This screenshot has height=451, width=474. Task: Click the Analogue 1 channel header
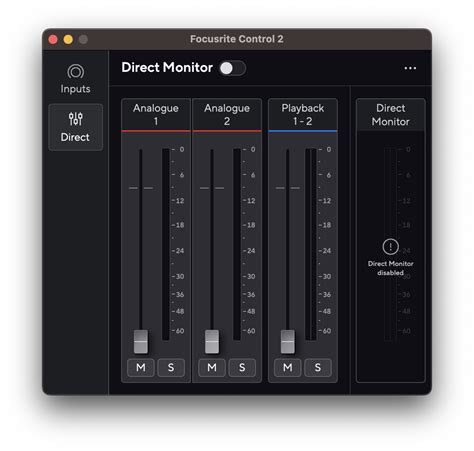tap(156, 114)
